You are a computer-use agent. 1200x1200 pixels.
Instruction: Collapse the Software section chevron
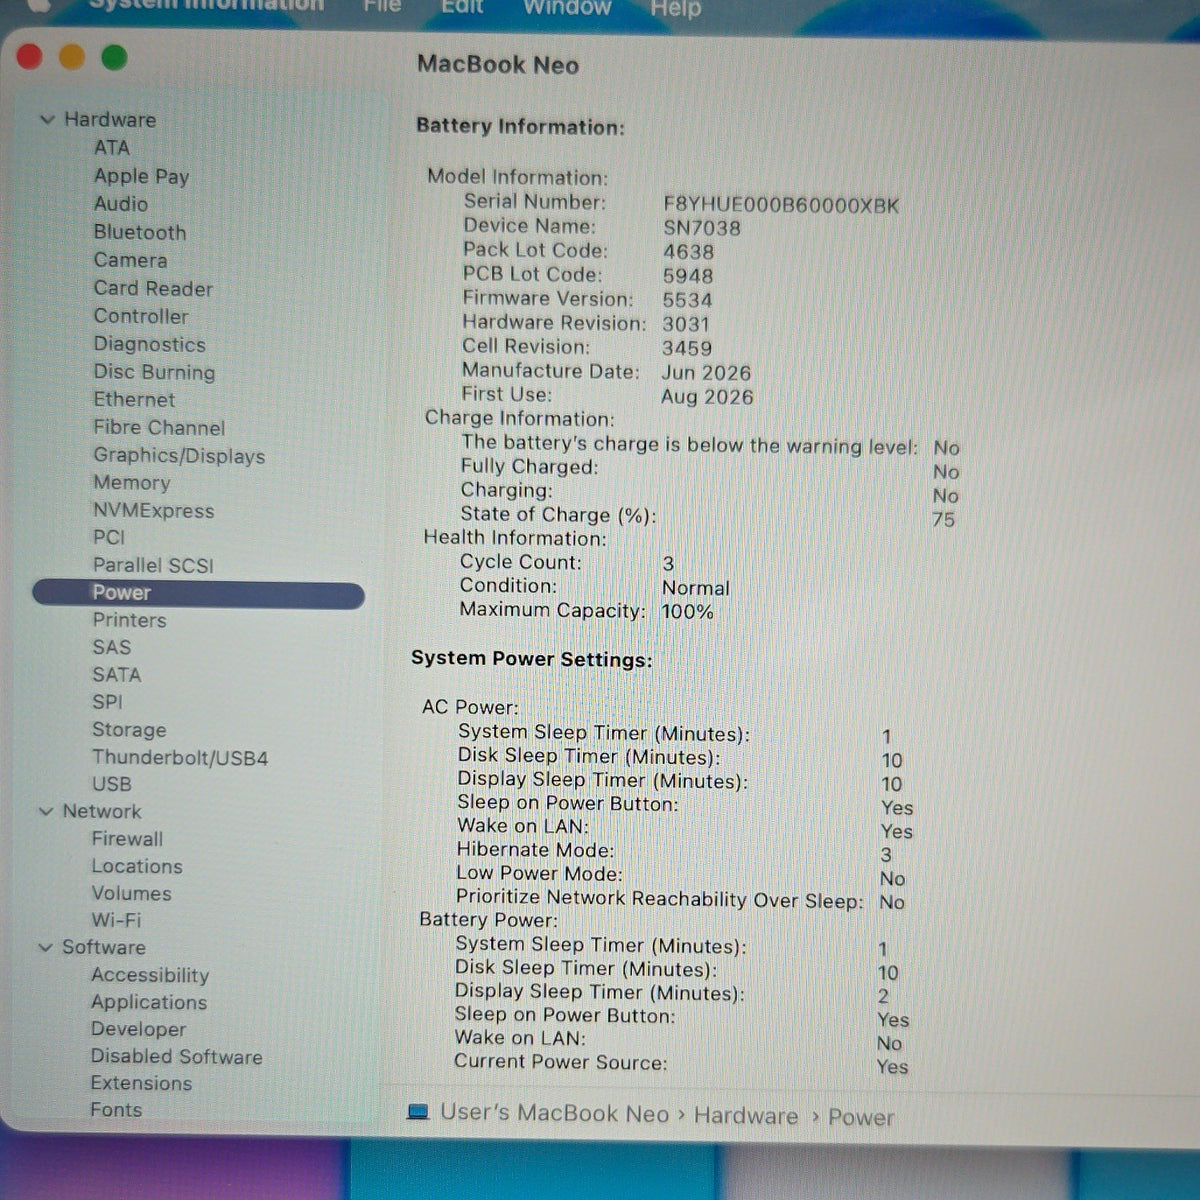click(45, 947)
